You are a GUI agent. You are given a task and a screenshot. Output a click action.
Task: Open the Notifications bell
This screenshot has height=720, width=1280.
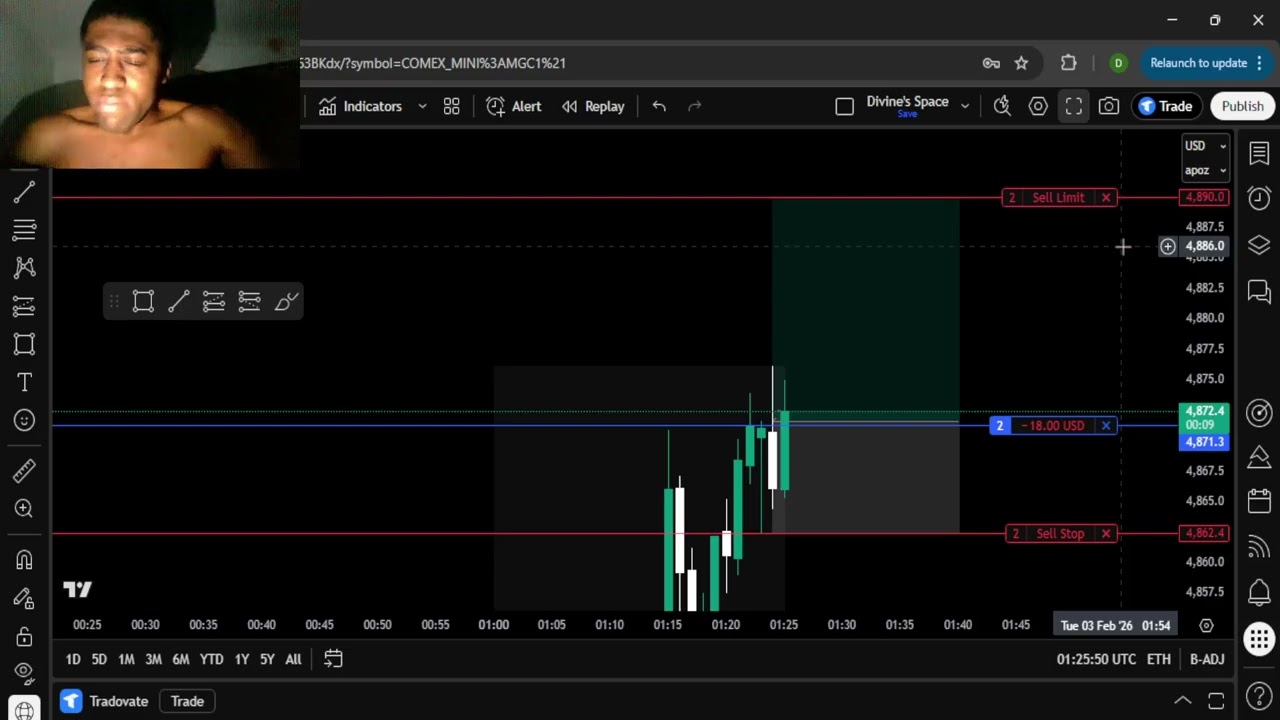coord(1259,593)
